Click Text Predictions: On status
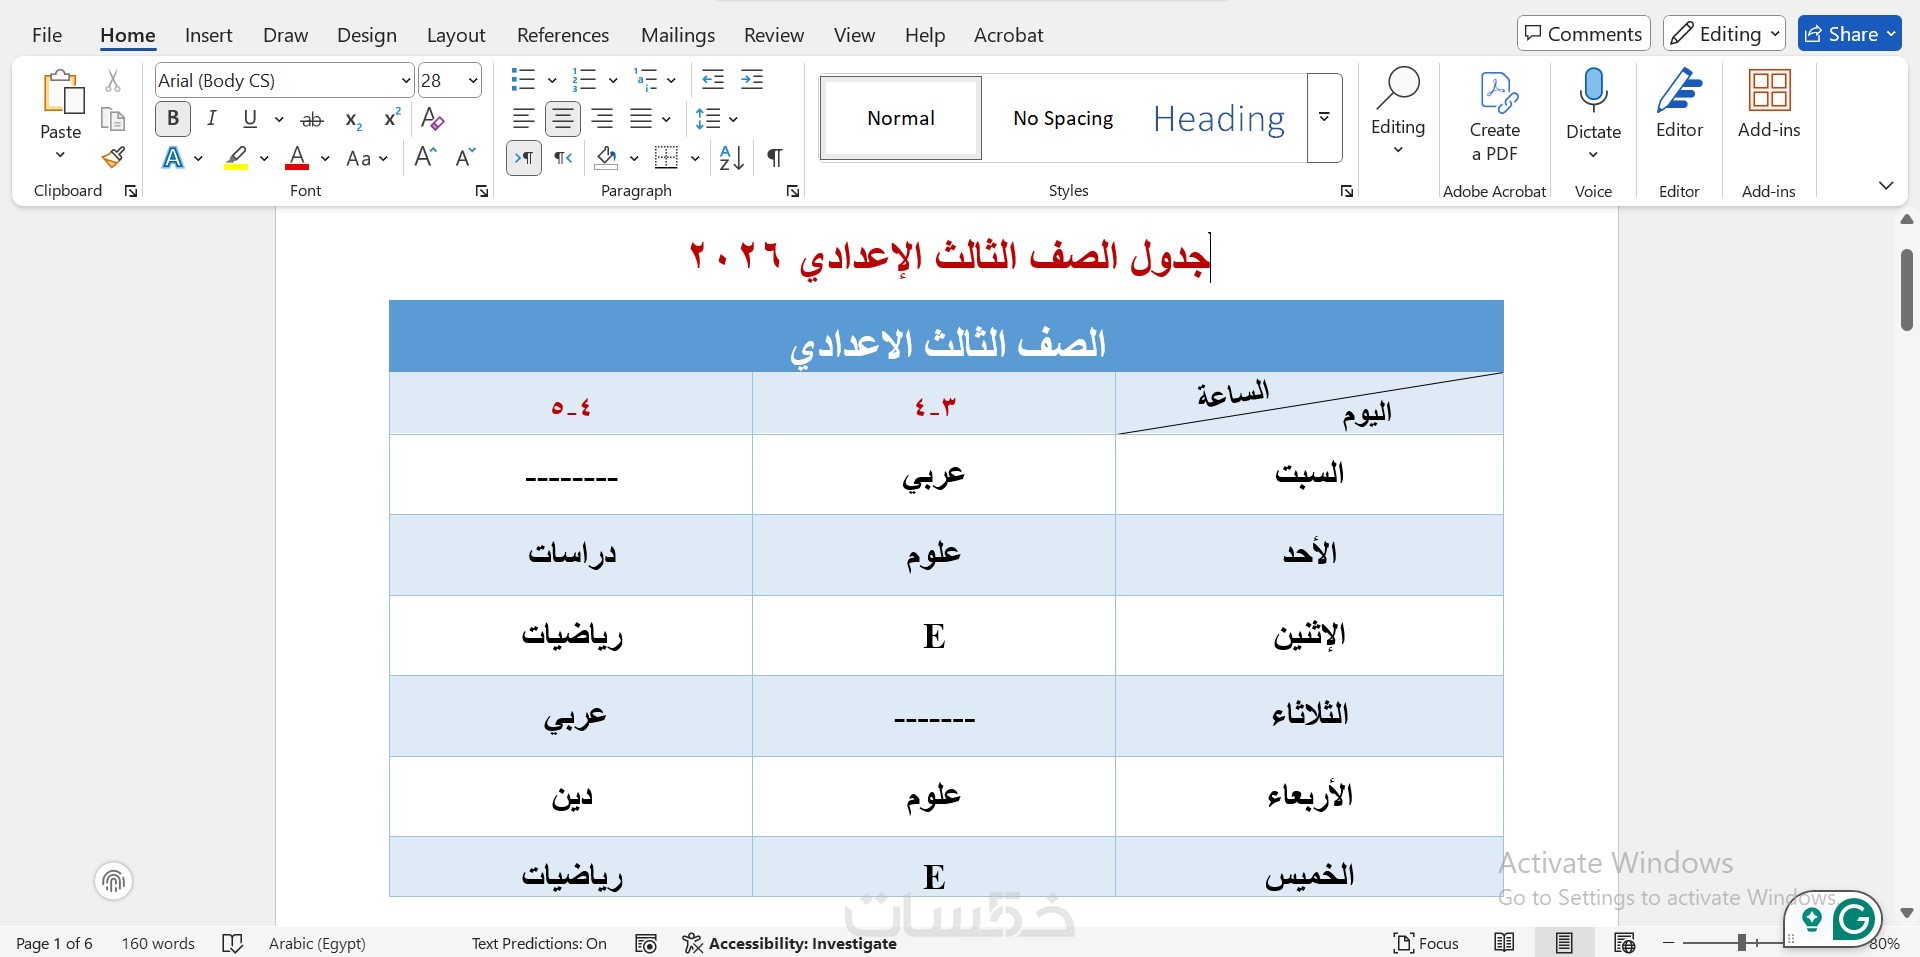This screenshot has height=957, width=1920. click(x=539, y=943)
